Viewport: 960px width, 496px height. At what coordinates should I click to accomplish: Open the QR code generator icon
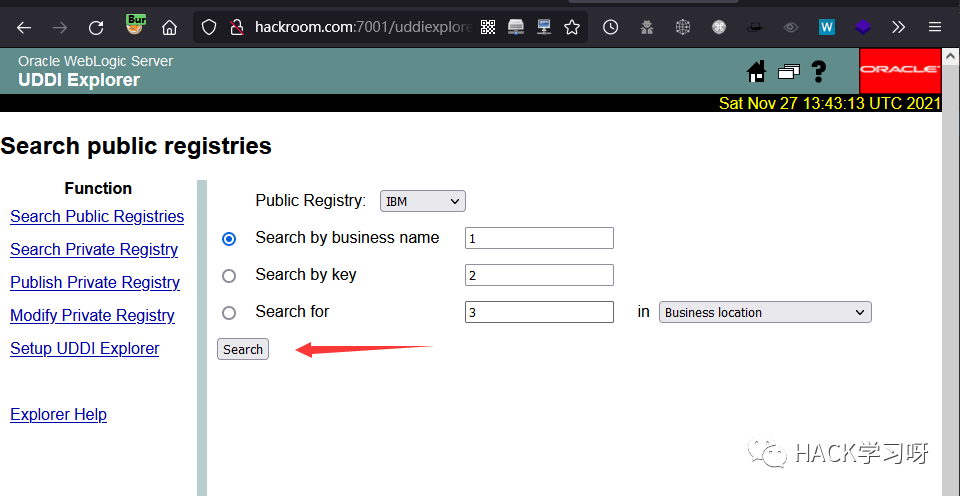tap(488, 27)
